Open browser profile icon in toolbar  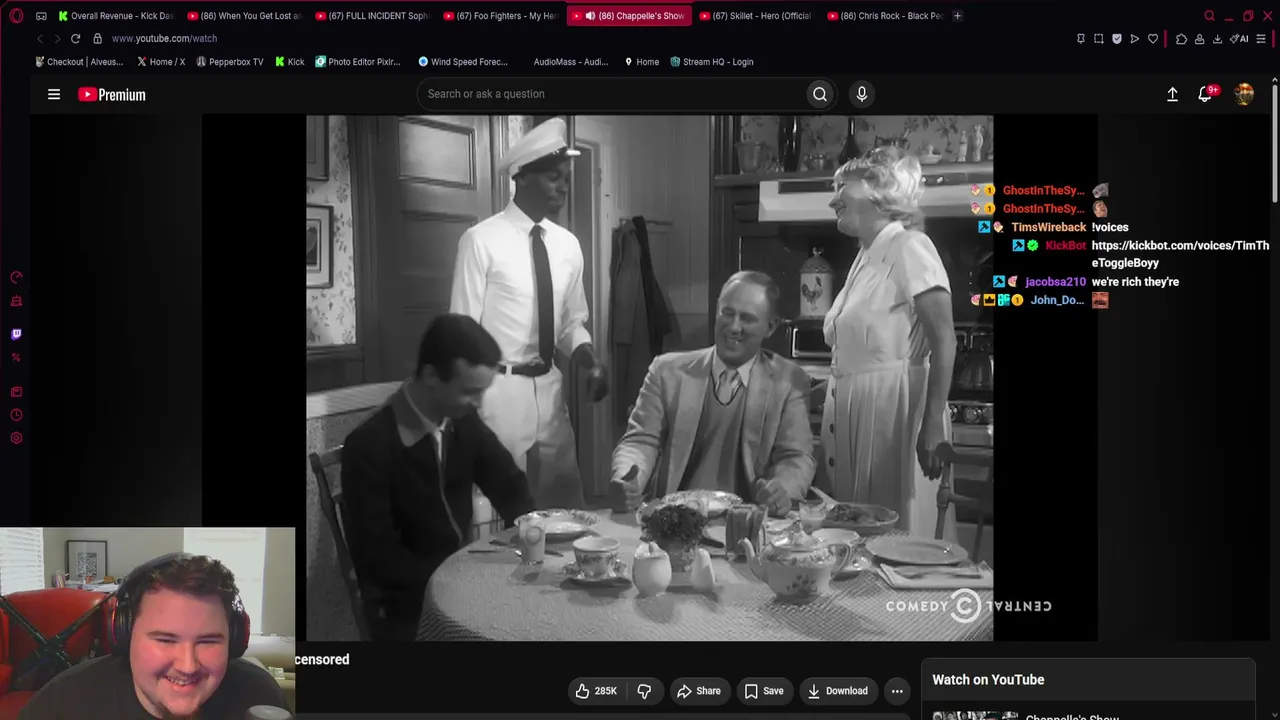(x=1199, y=39)
